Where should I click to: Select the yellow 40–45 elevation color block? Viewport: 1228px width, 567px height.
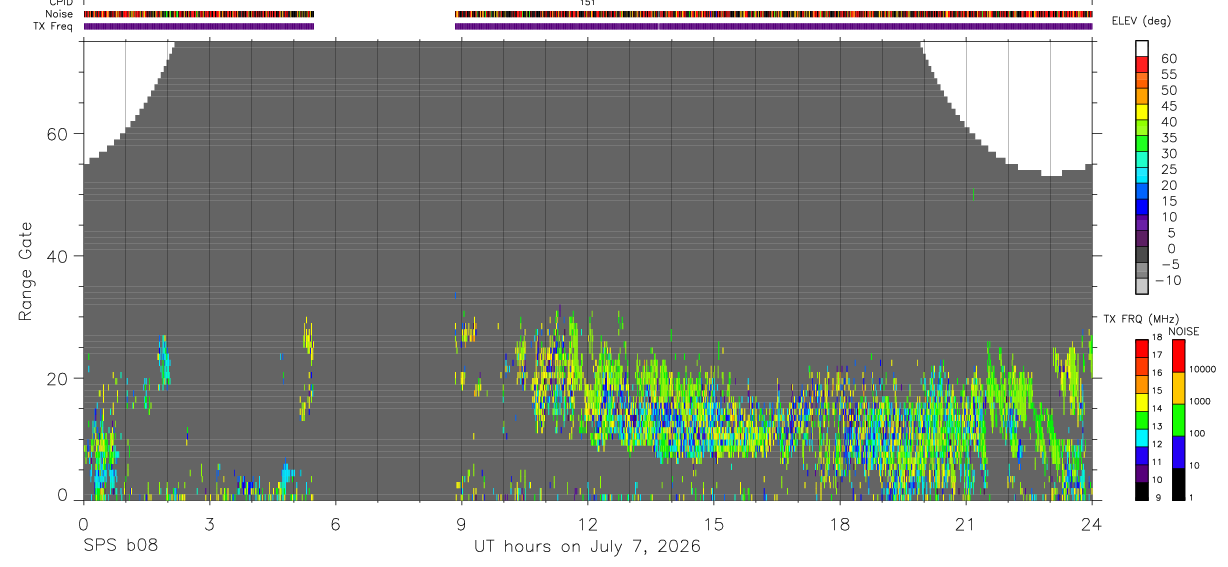click(x=1142, y=112)
